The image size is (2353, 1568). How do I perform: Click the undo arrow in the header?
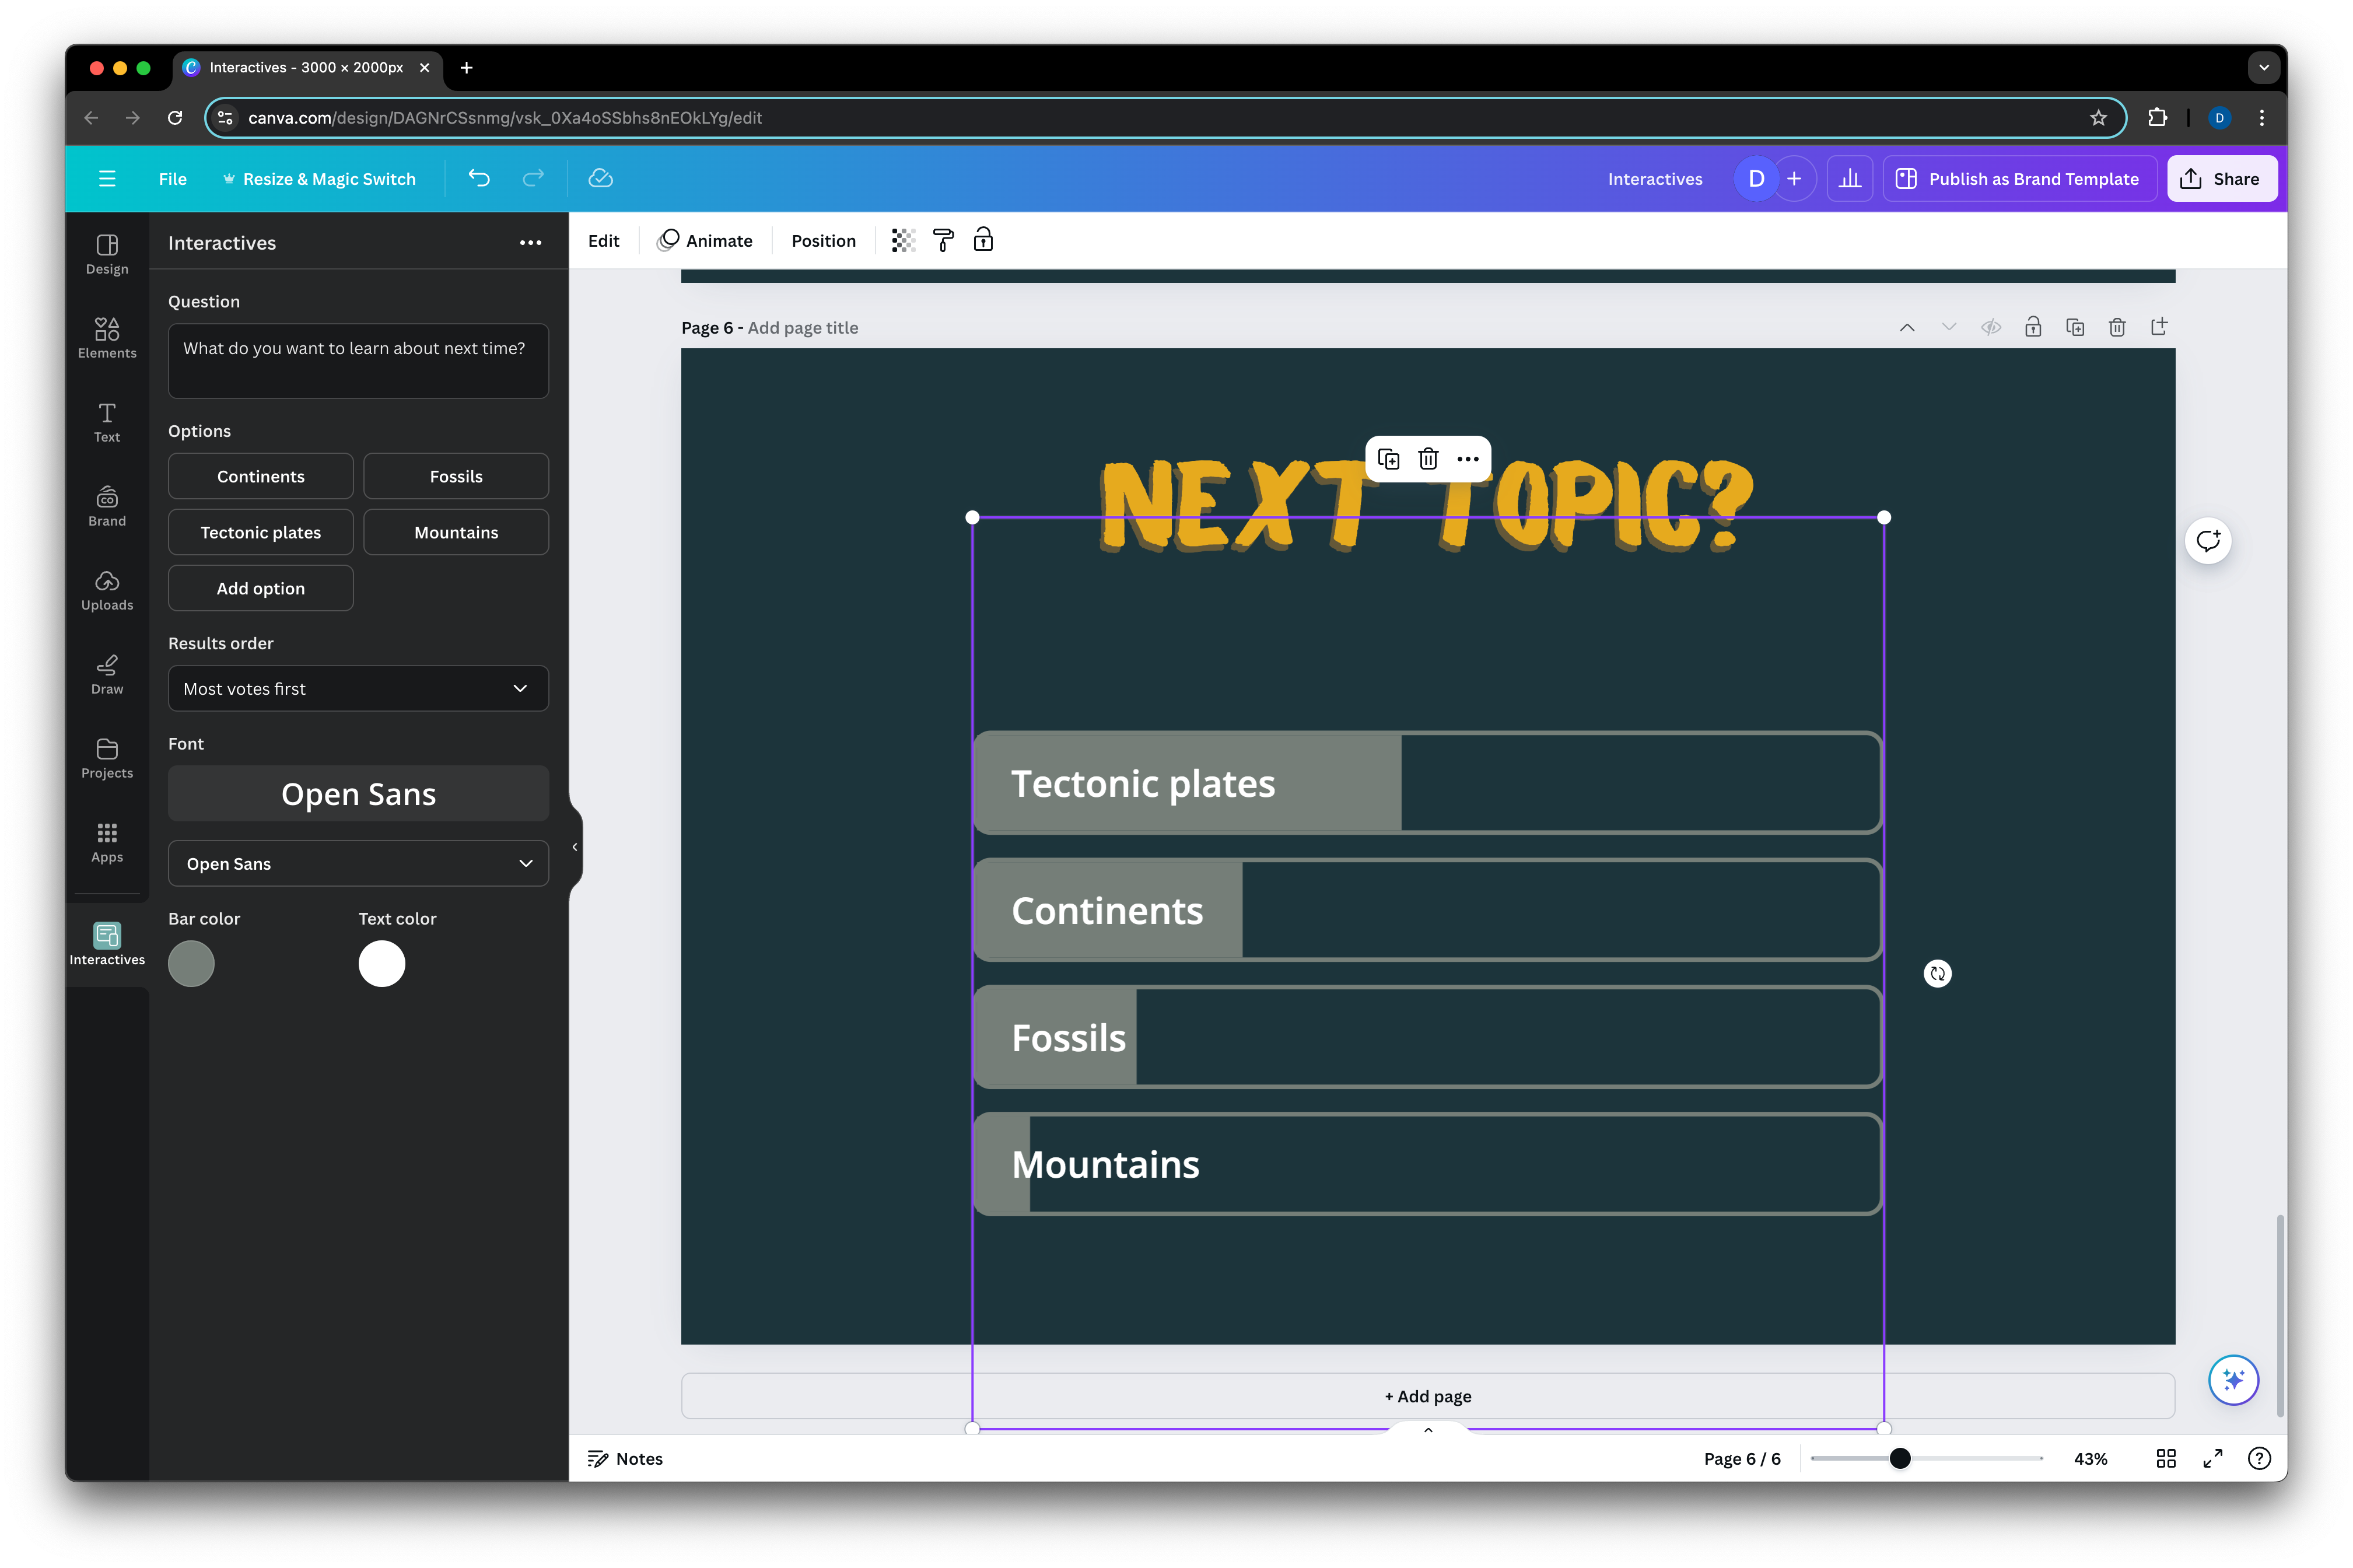(479, 178)
